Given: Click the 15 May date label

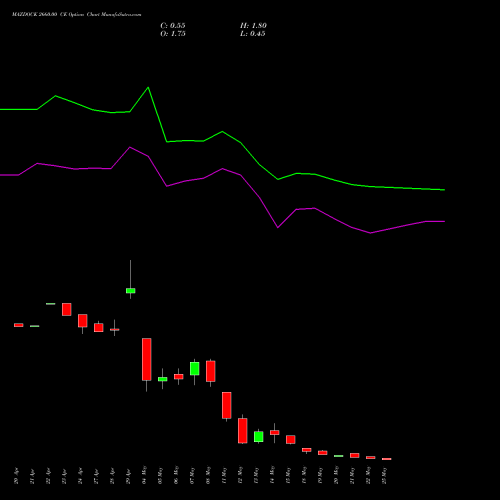Looking at the screenshot, I should tap(288, 475).
